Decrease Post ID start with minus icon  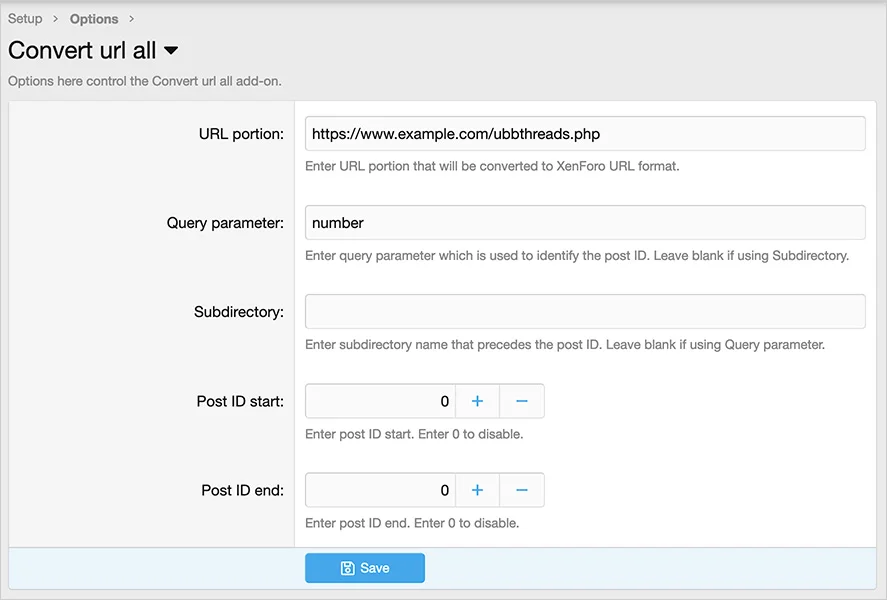pos(521,401)
